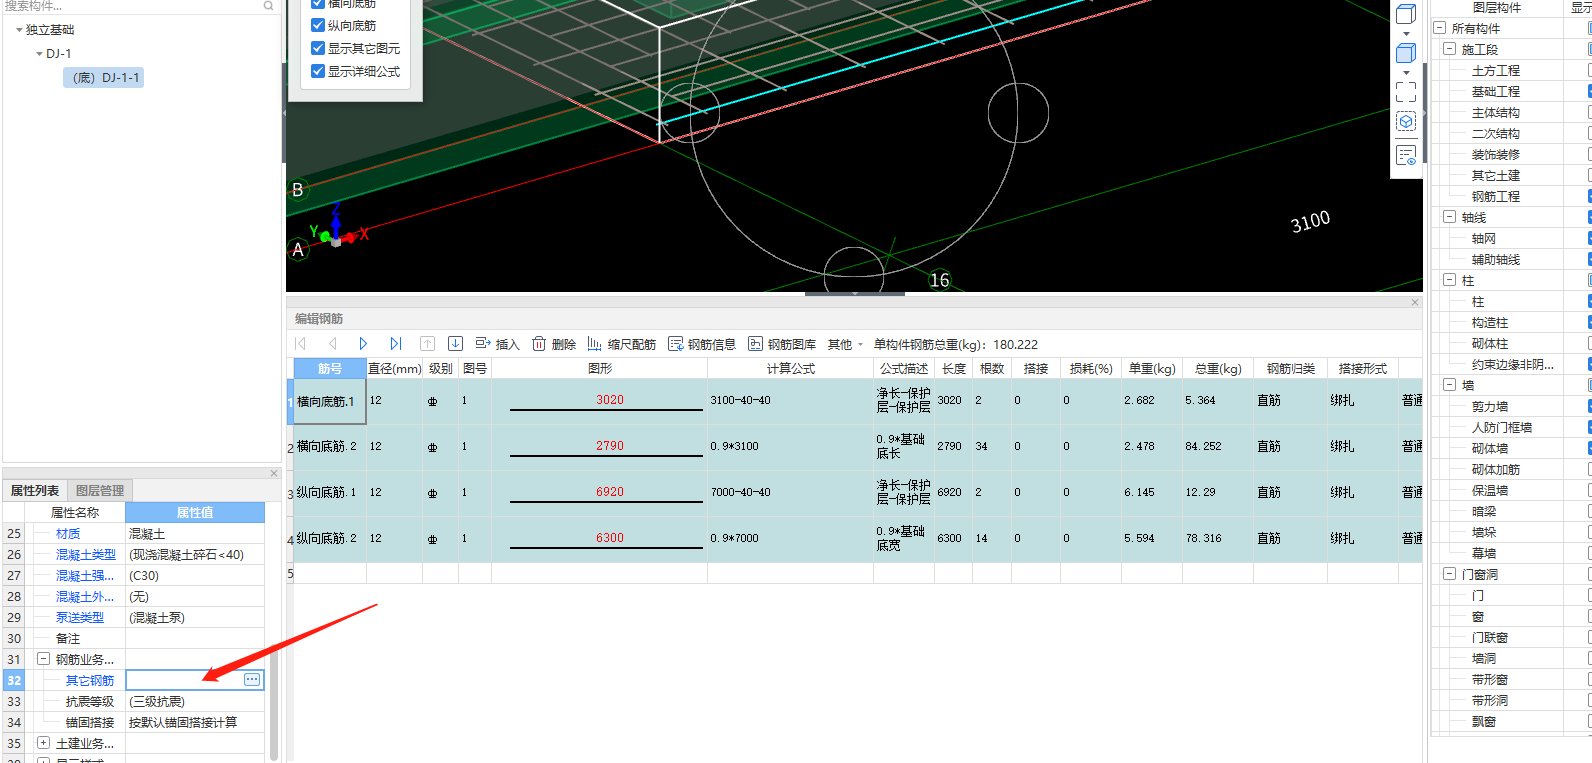Switch to 图层管理 tab
Screen dimensions: 1592x763
pos(100,491)
